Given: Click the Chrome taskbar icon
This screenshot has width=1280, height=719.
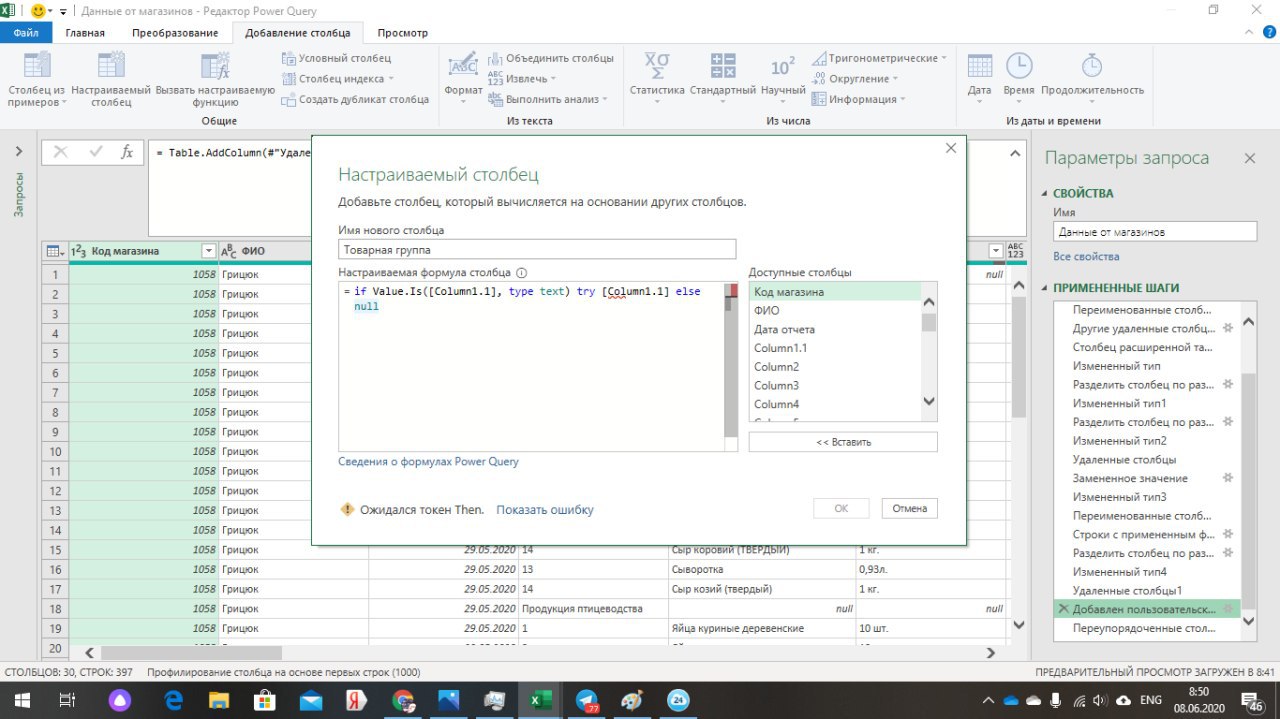Looking at the screenshot, I should (402, 700).
